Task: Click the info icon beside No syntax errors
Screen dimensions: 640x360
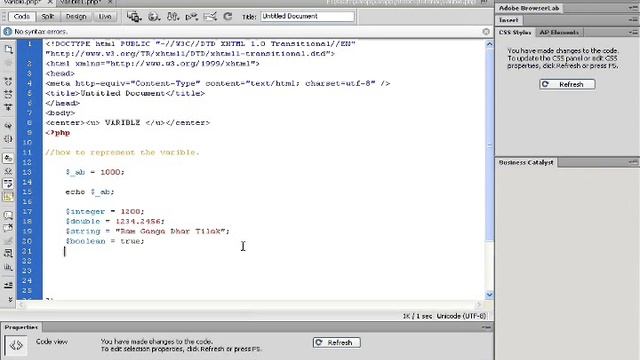Action: (7, 31)
